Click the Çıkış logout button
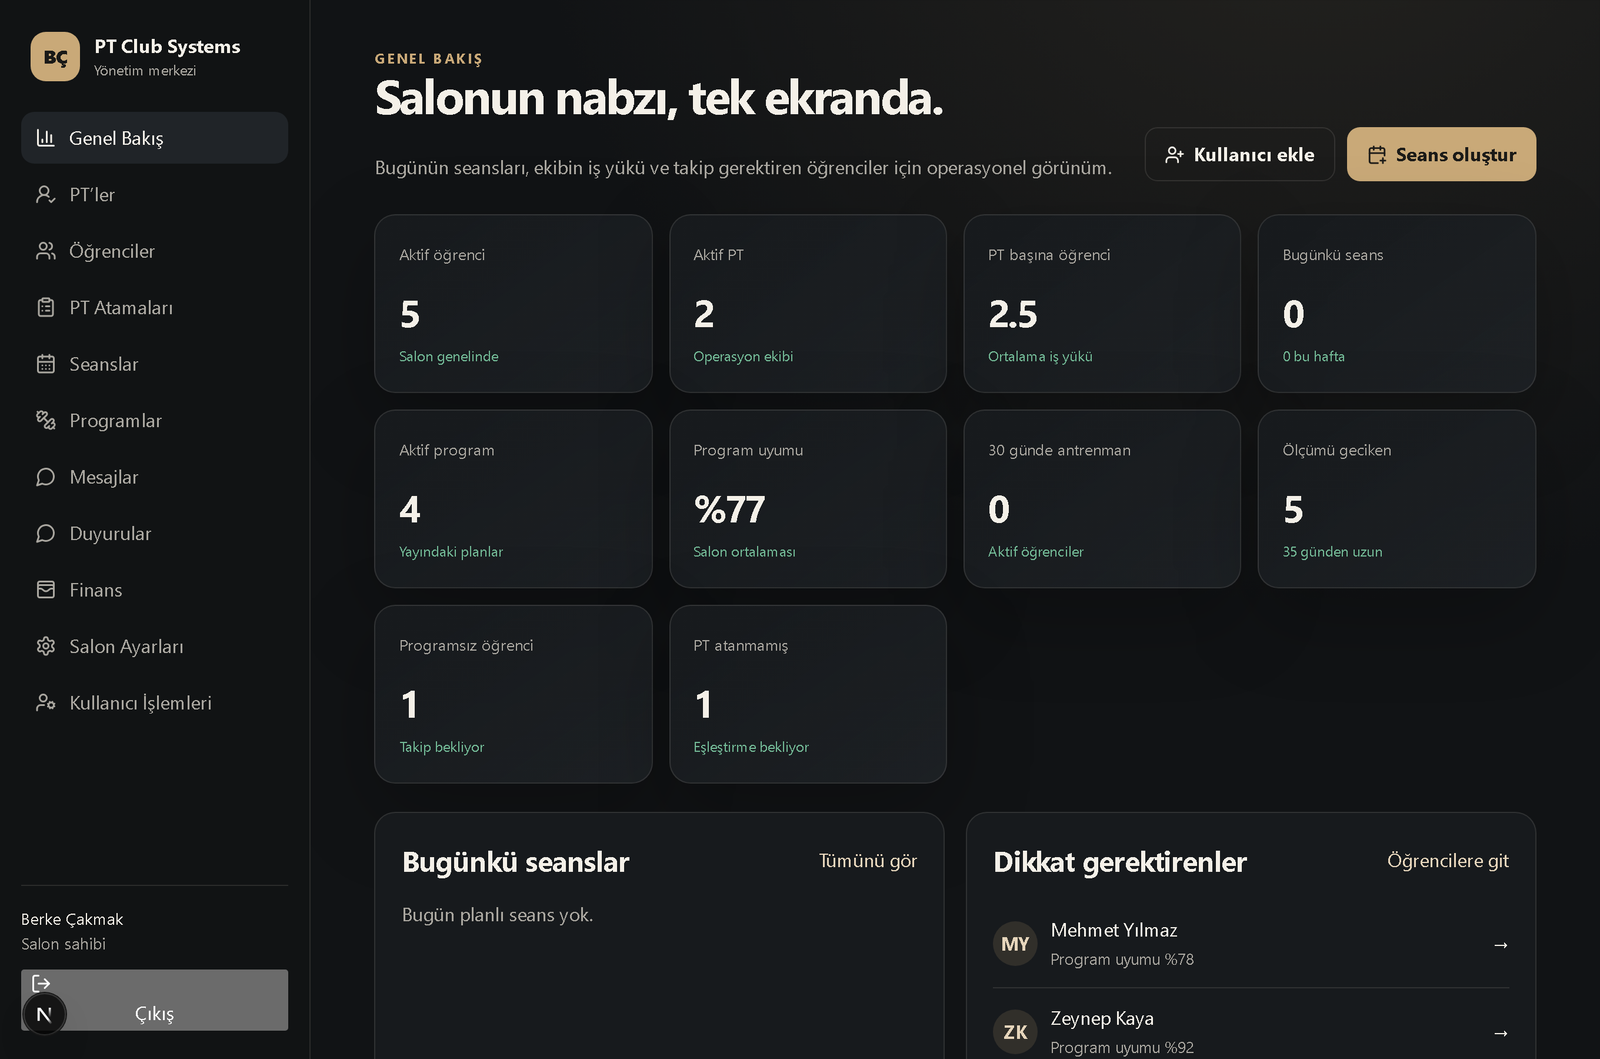 (x=154, y=1000)
